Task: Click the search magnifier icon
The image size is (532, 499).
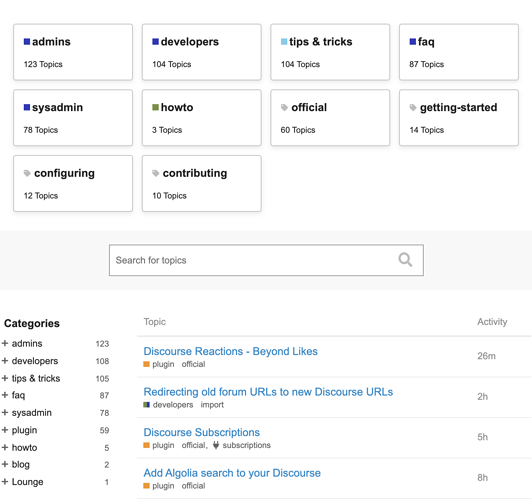Action: coord(405,260)
